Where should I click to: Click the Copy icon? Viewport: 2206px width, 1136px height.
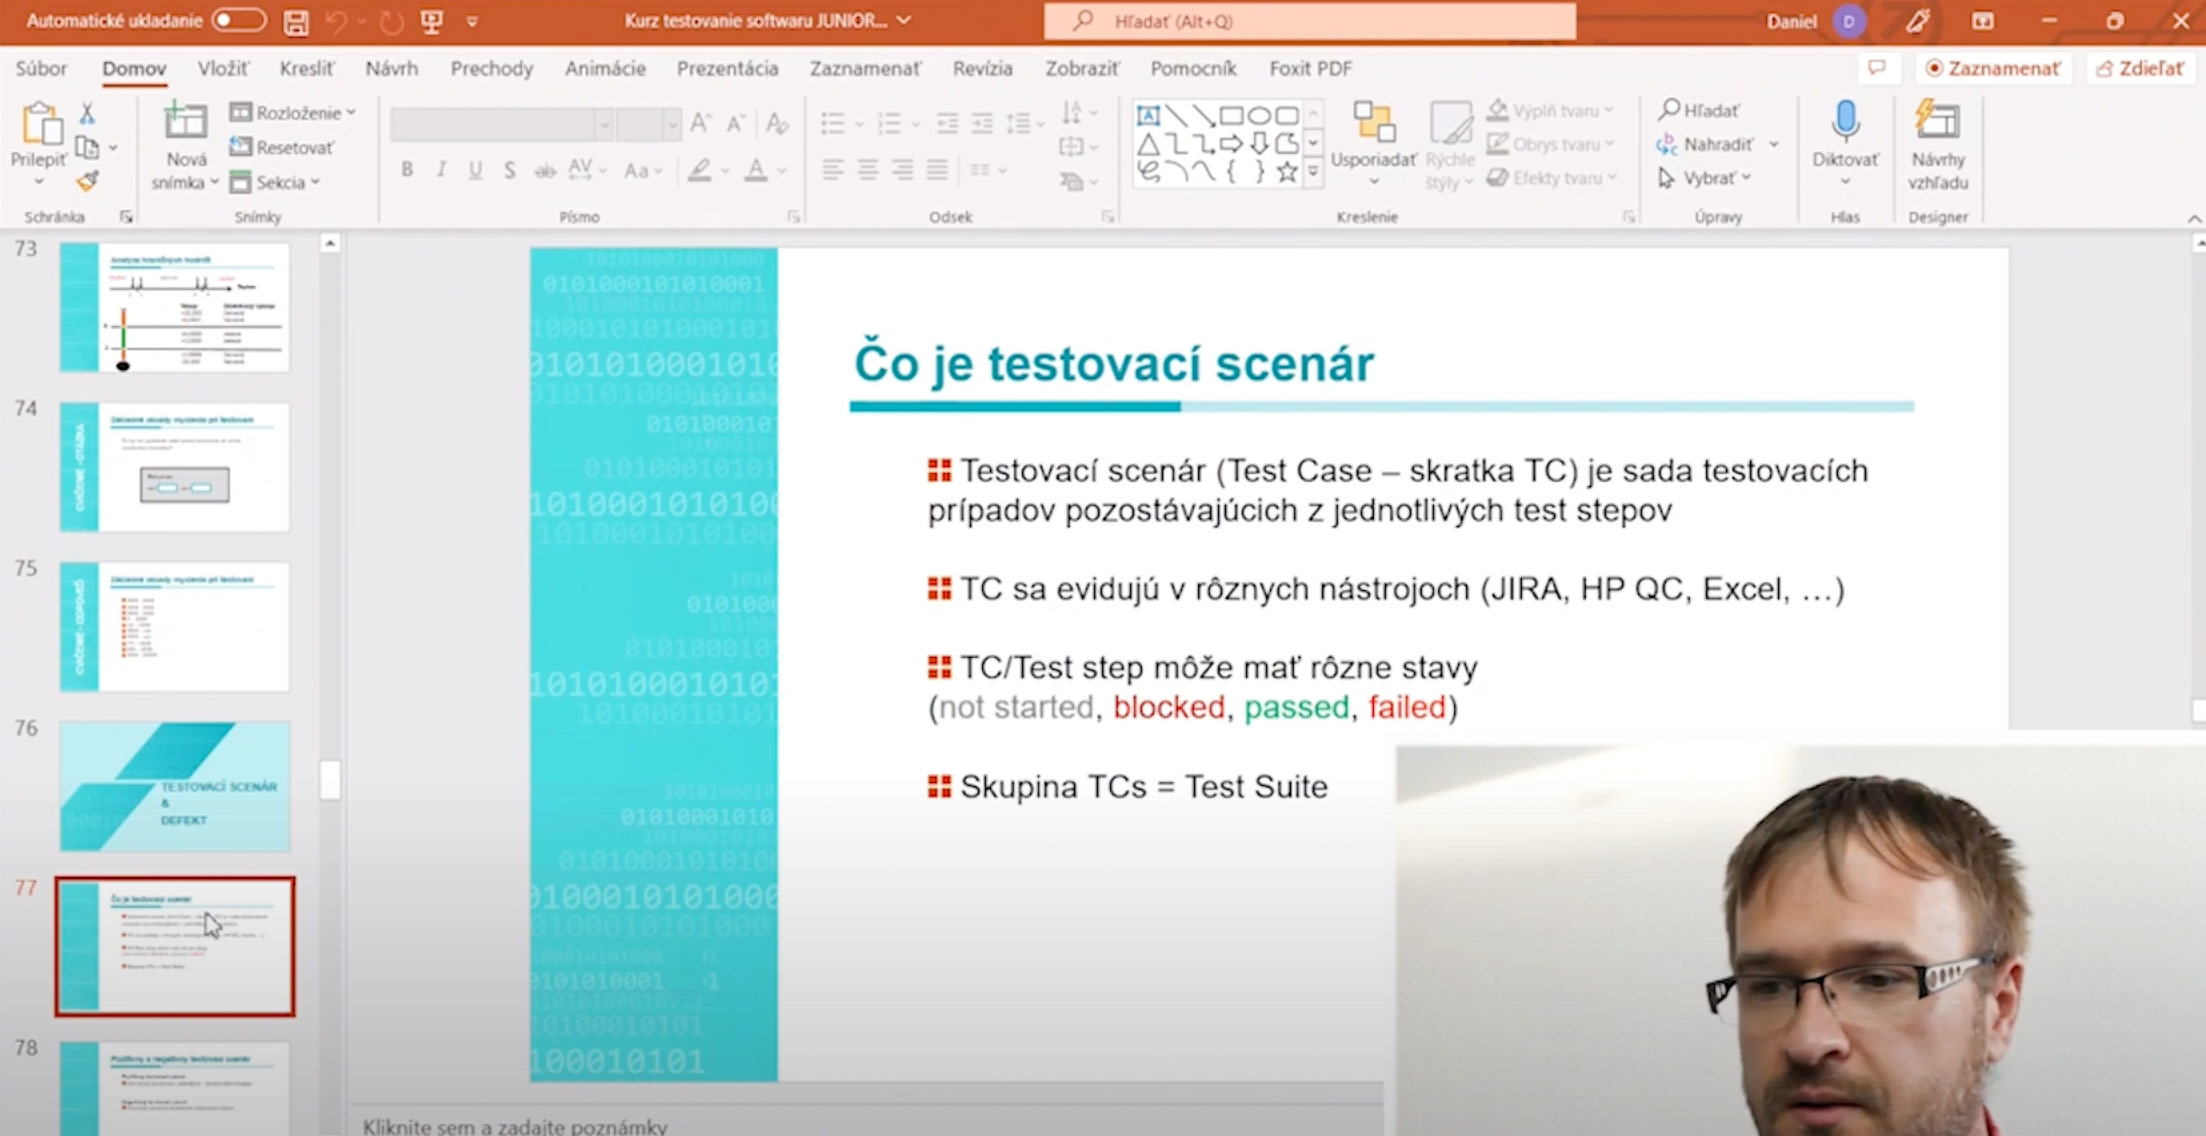click(88, 147)
